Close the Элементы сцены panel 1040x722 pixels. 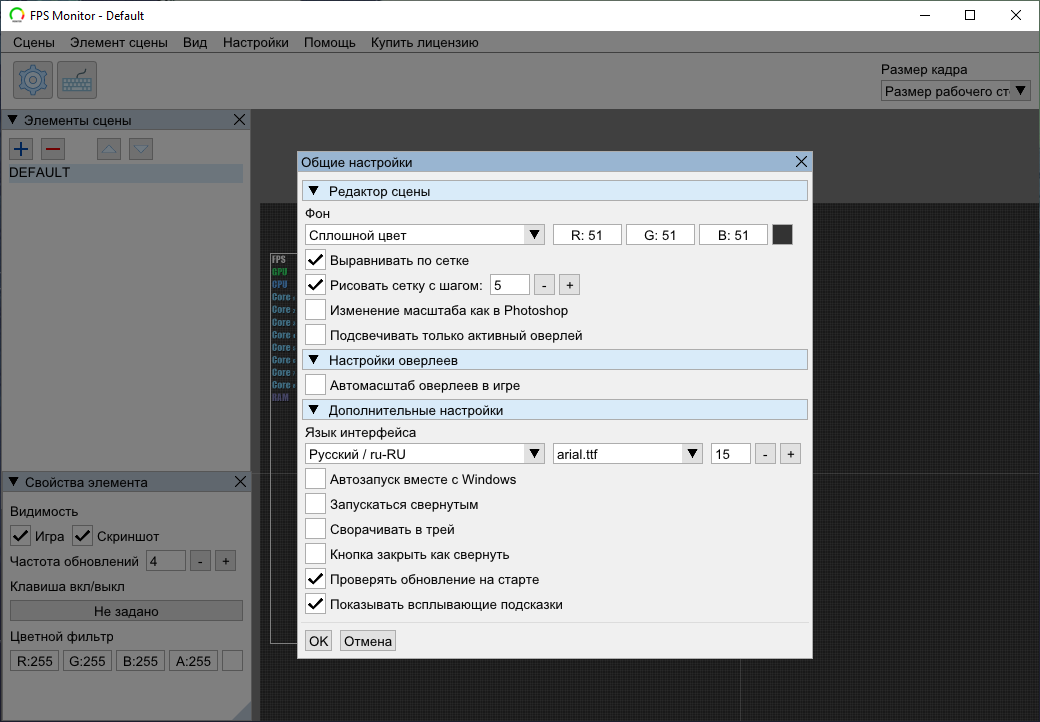click(239, 120)
